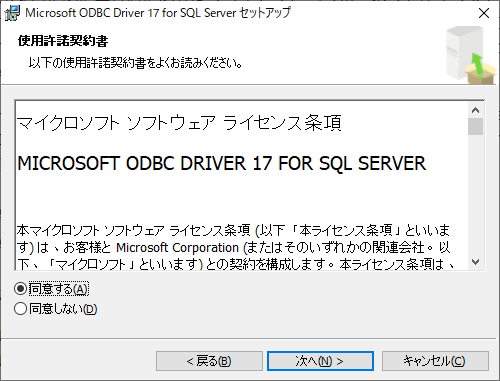
Task: Click the setup box graphic in header
Action: click(470, 55)
